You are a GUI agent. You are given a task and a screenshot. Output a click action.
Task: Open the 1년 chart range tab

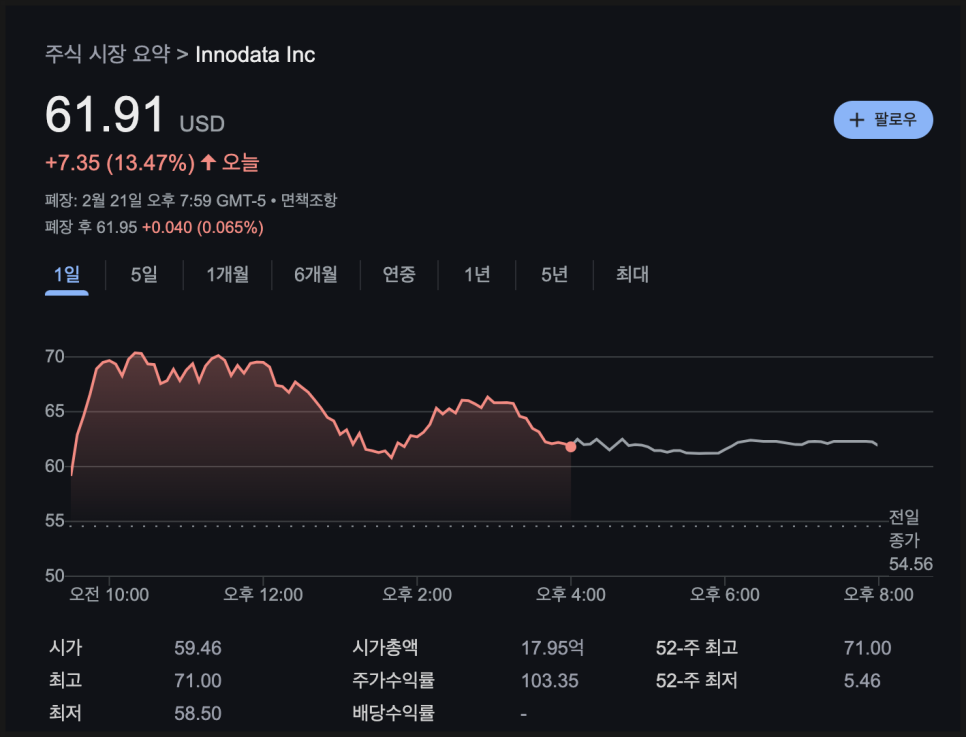point(477,274)
